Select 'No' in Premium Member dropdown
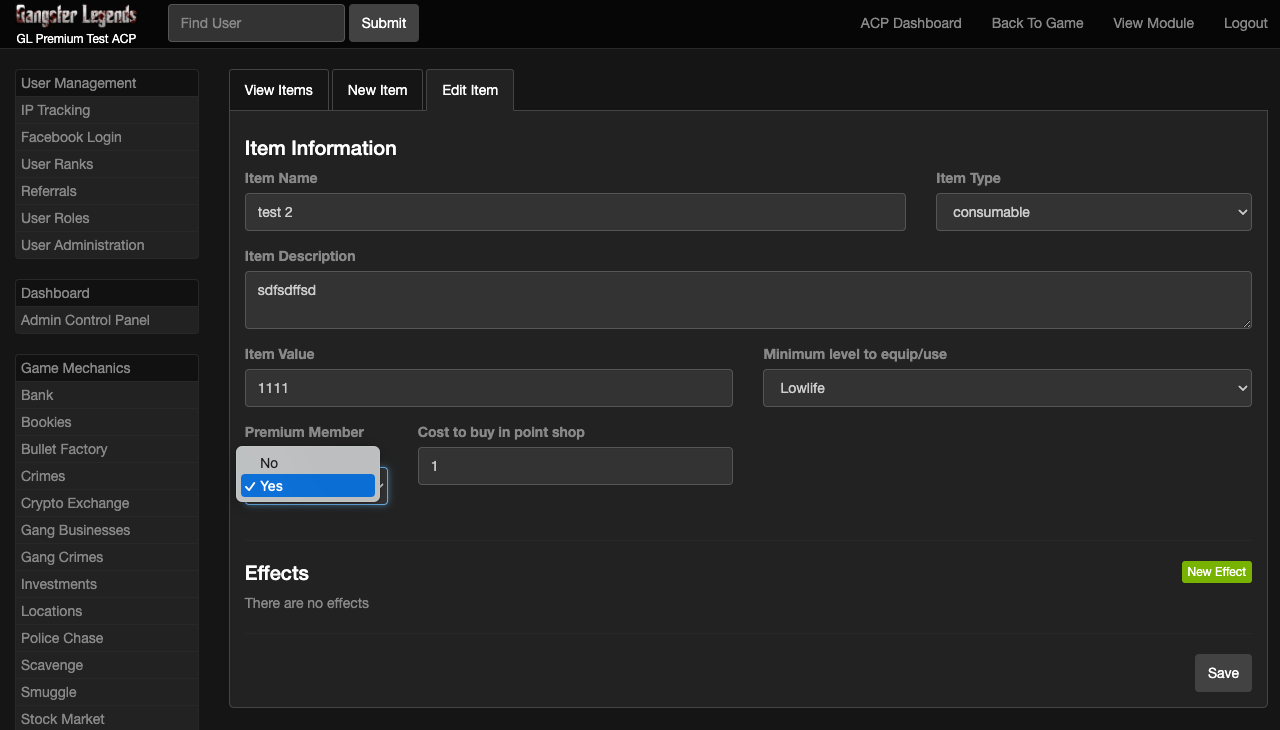 point(269,463)
